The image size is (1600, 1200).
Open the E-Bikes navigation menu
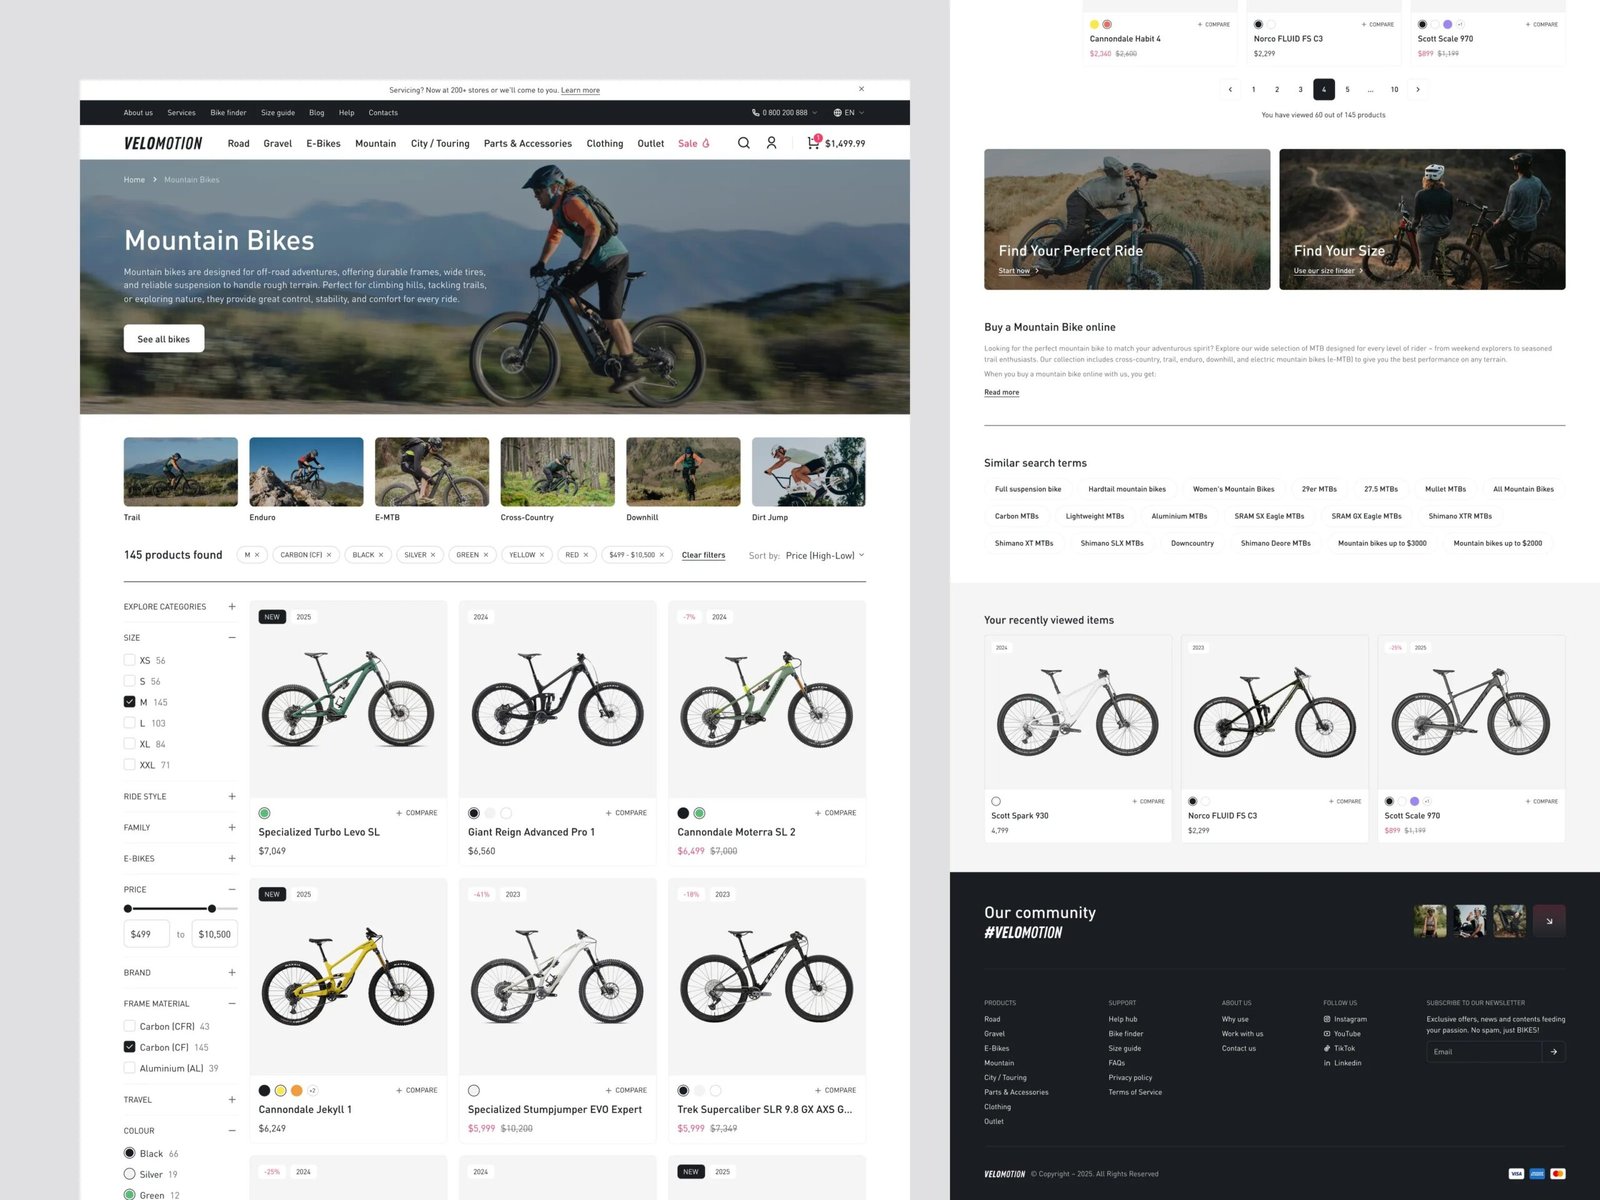[x=323, y=143]
